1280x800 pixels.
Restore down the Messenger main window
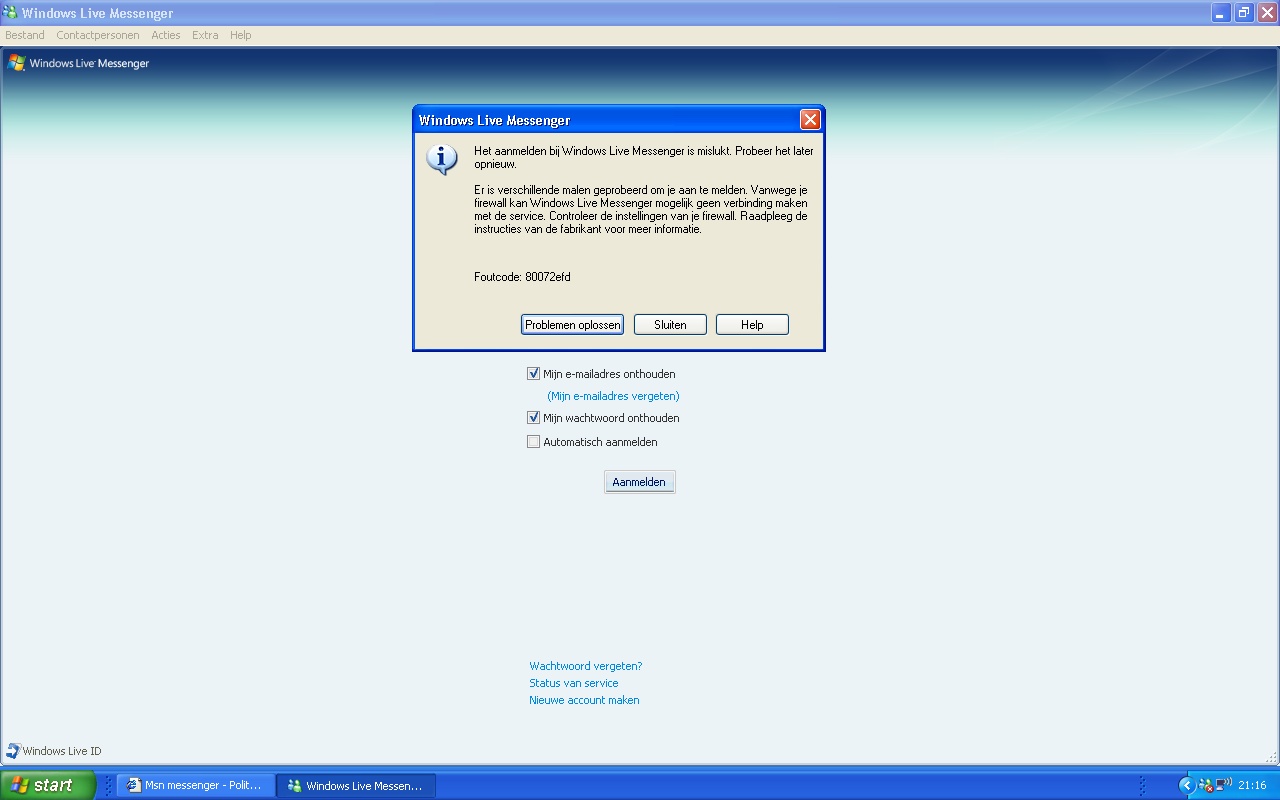click(x=1244, y=13)
